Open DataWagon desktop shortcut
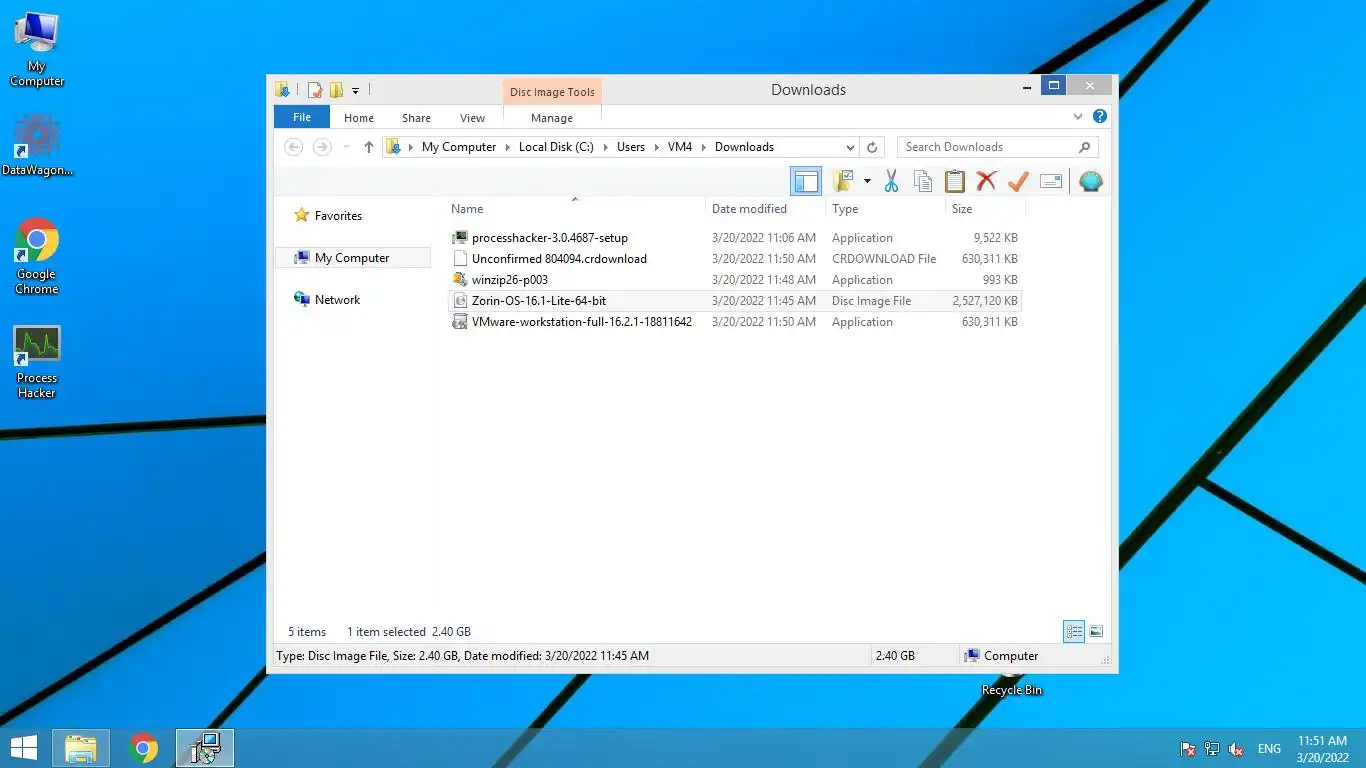This screenshot has width=1366, height=768. coord(37,145)
